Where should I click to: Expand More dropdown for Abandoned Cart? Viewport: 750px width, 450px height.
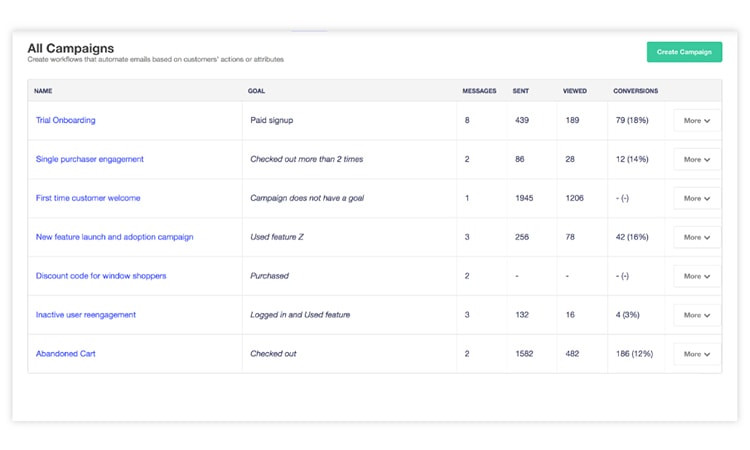point(697,354)
